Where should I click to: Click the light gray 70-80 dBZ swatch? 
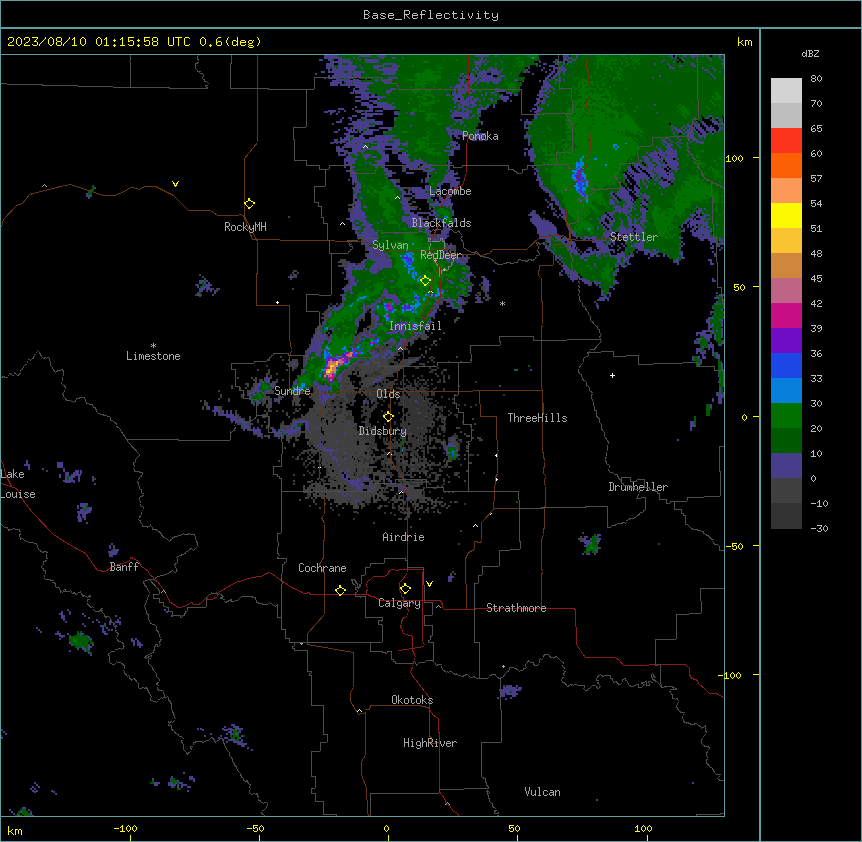(786, 91)
